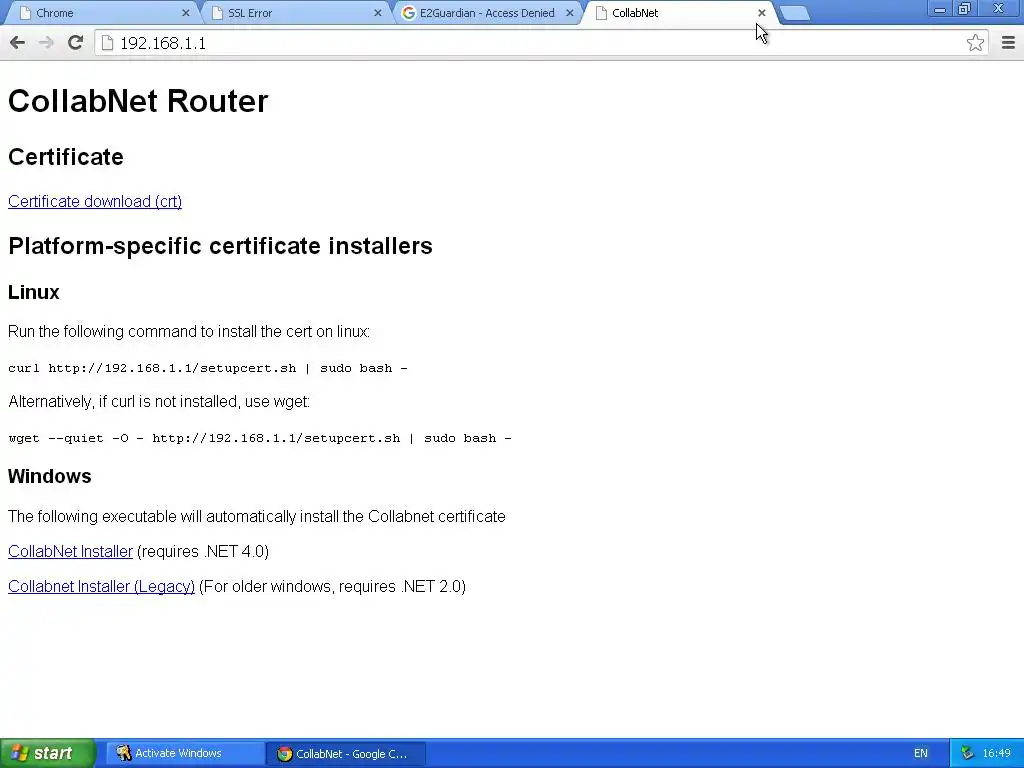Open the Collabnet Installer (Legacy) link

click(101, 586)
